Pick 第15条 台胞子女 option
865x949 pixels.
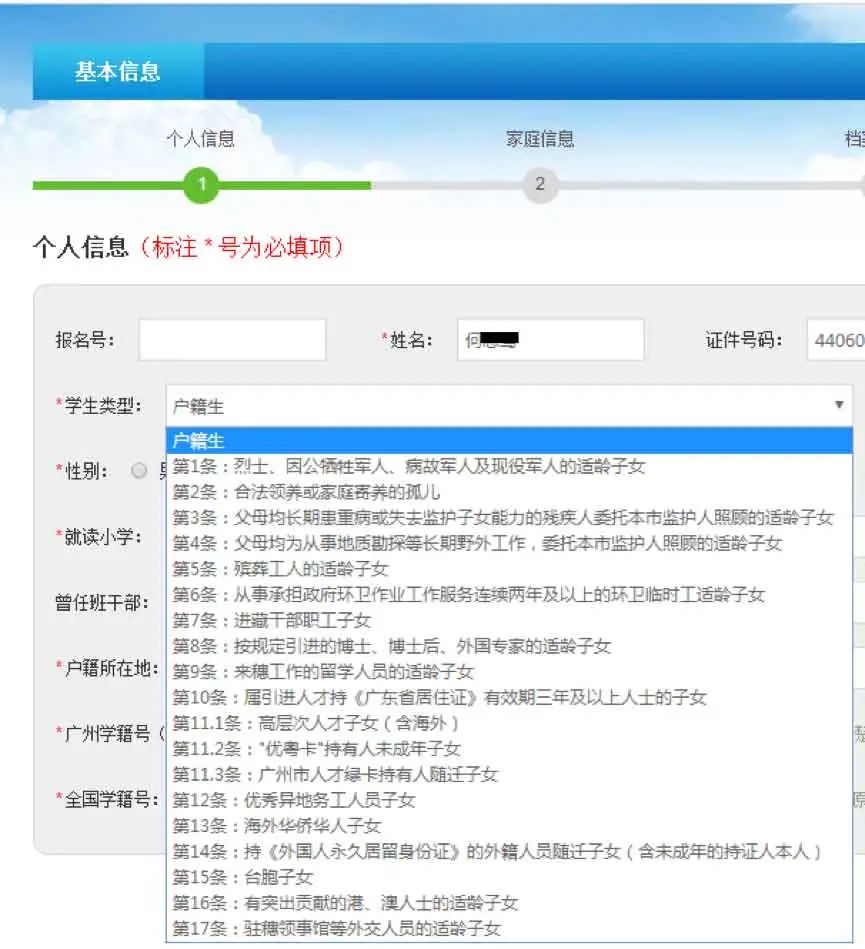[x=509, y=878]
